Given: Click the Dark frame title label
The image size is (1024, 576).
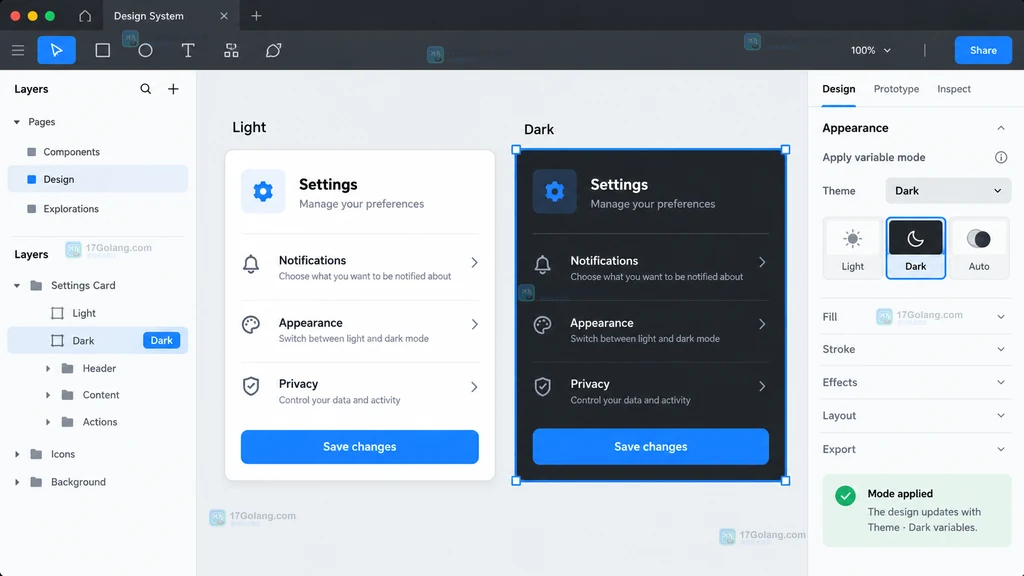Looking at the screenshot, I should (x=539, y=129).
